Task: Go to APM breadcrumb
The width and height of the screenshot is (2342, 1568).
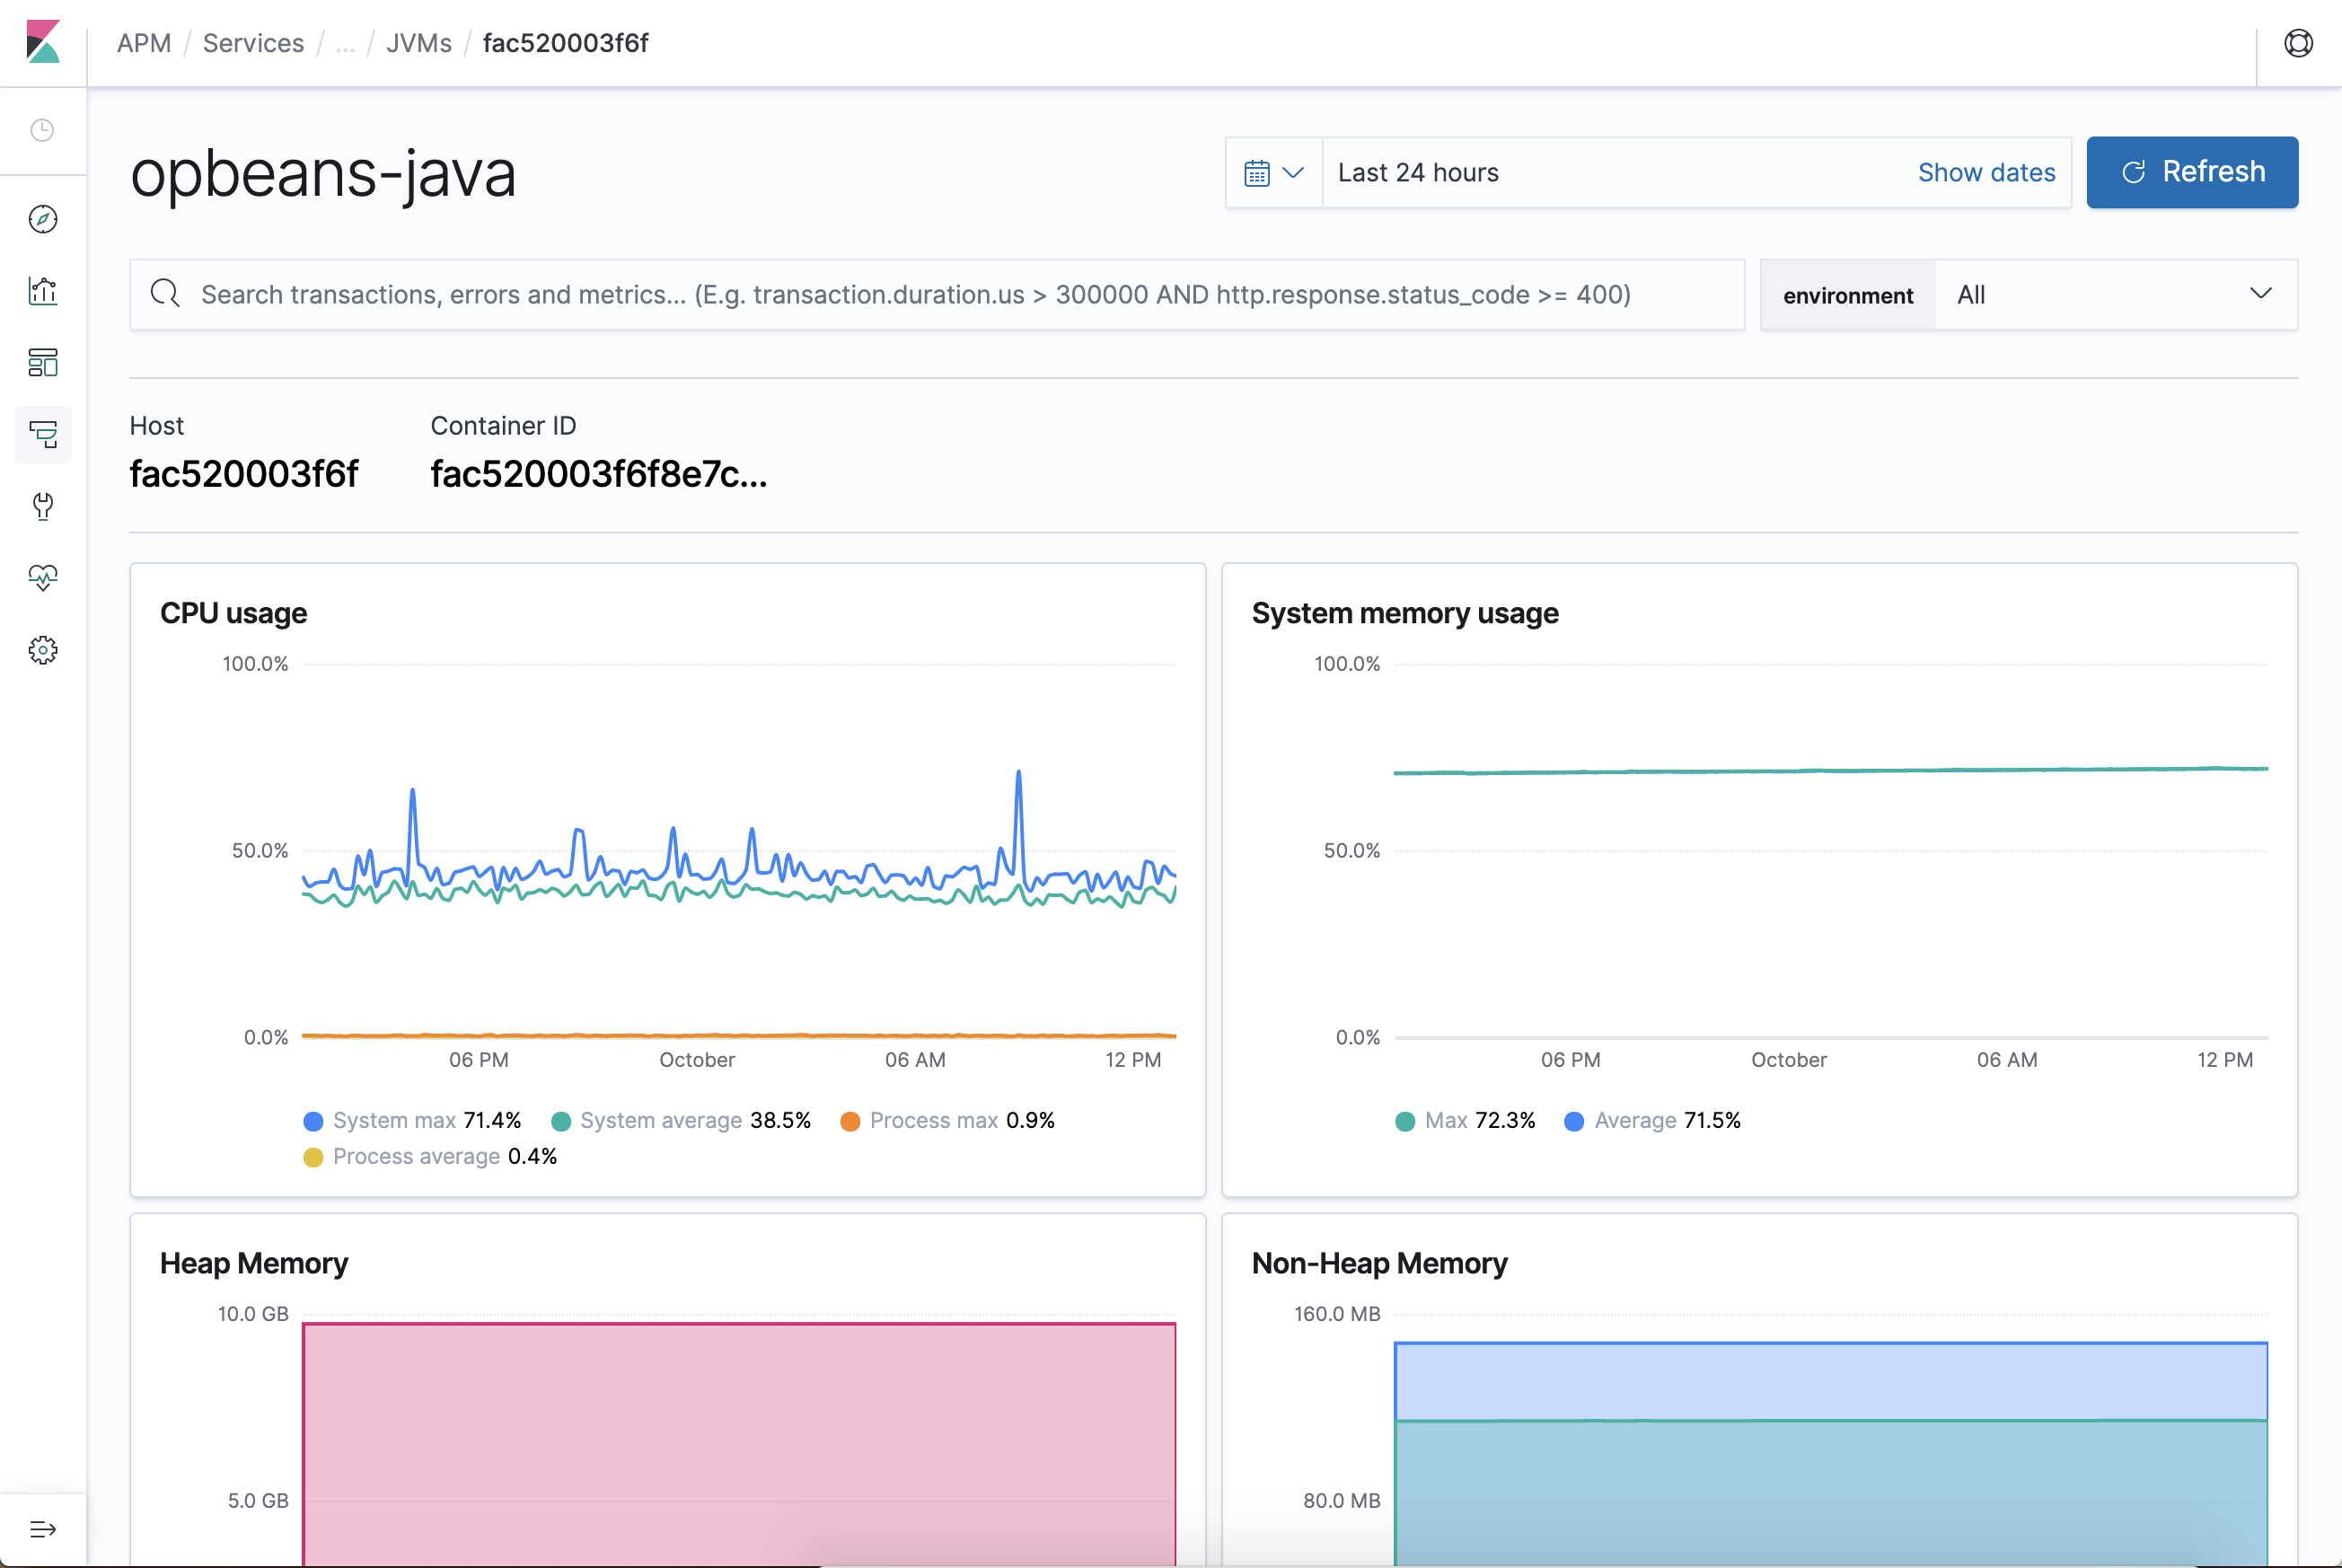Action: click(x=144, y=43)
